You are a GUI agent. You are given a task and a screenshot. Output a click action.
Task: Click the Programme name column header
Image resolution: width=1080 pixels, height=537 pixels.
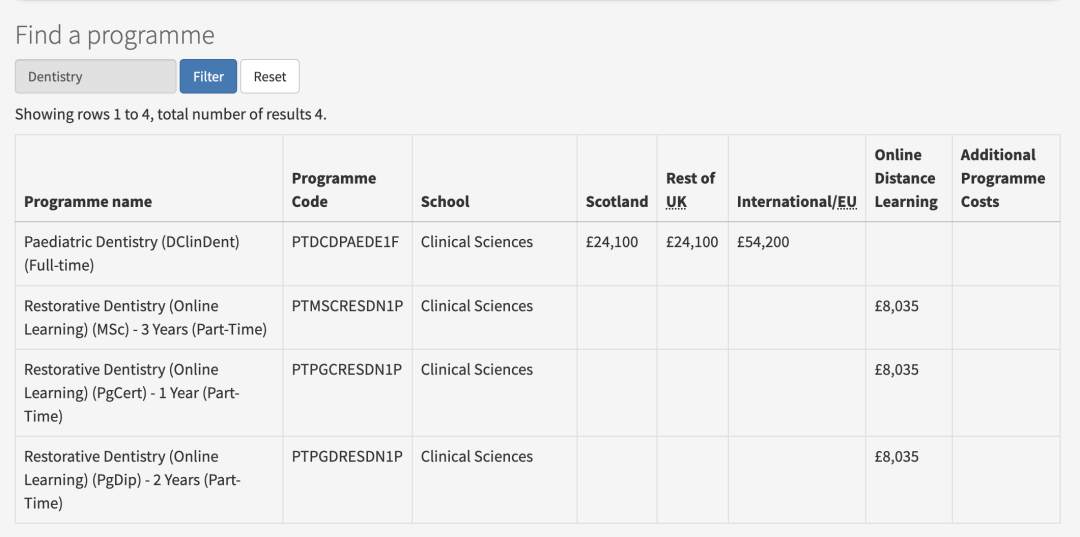pos(88,202)
